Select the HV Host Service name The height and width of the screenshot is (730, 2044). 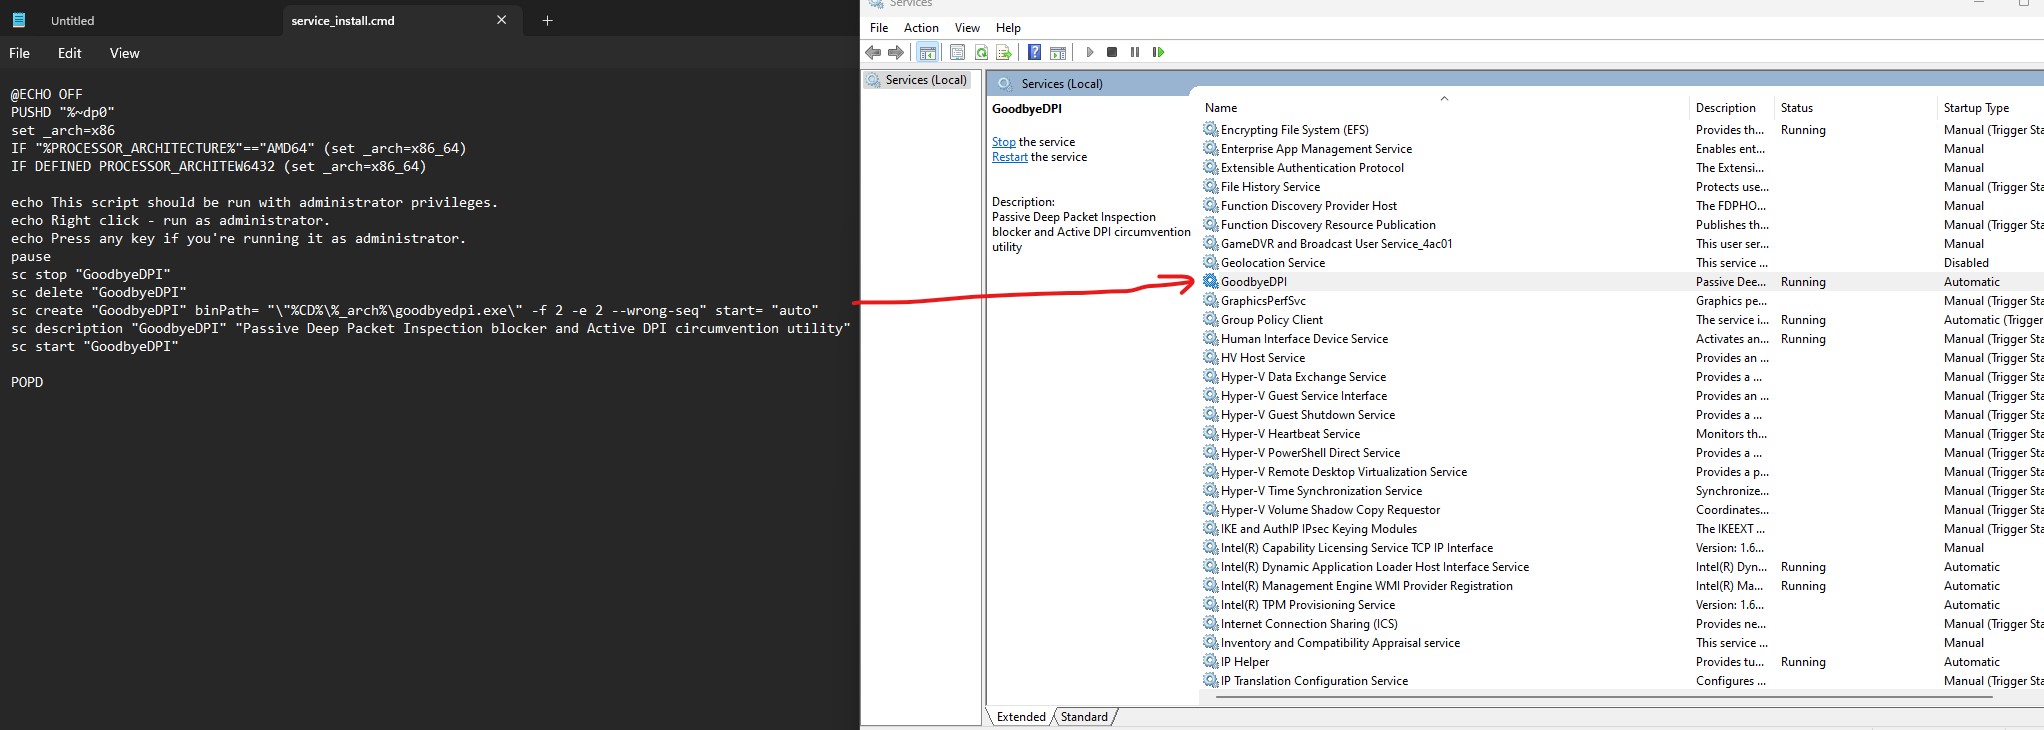click(1263, 358)
